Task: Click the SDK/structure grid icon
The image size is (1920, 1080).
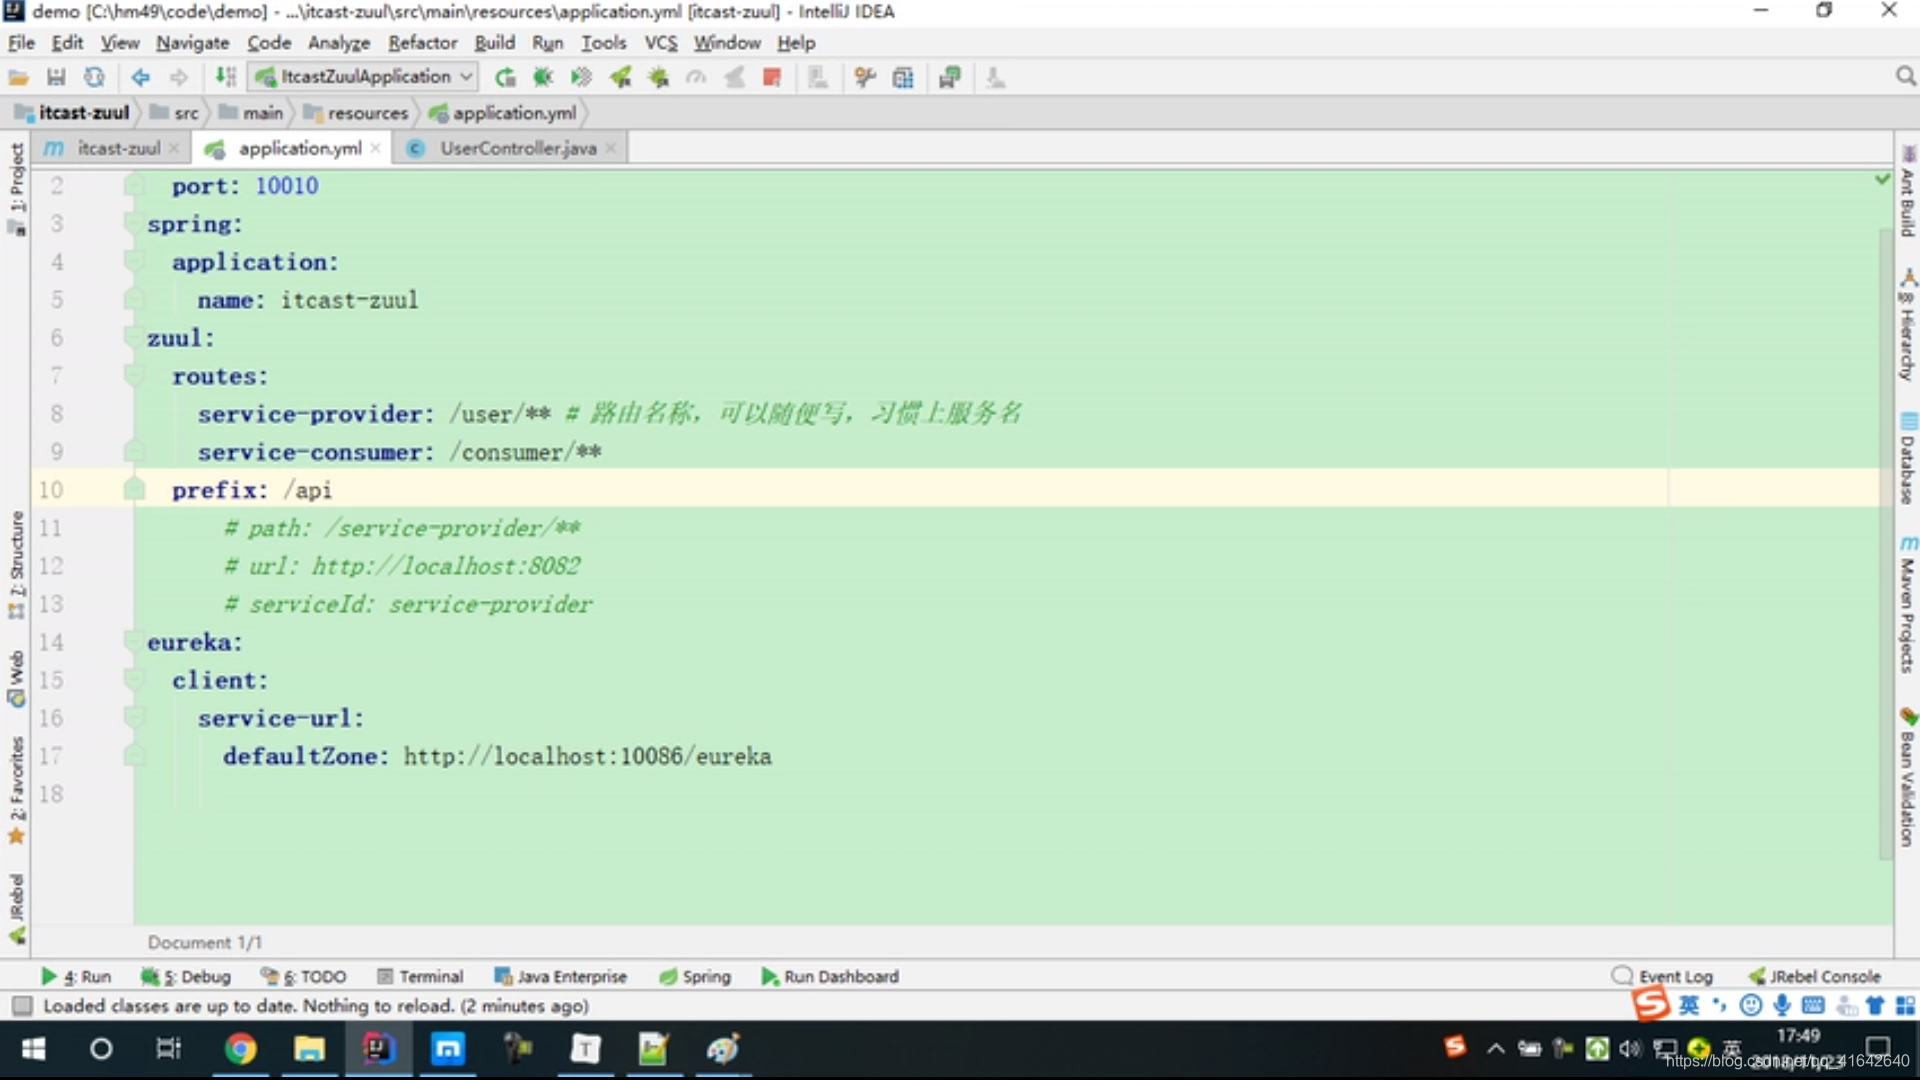Action: [903, 77]
